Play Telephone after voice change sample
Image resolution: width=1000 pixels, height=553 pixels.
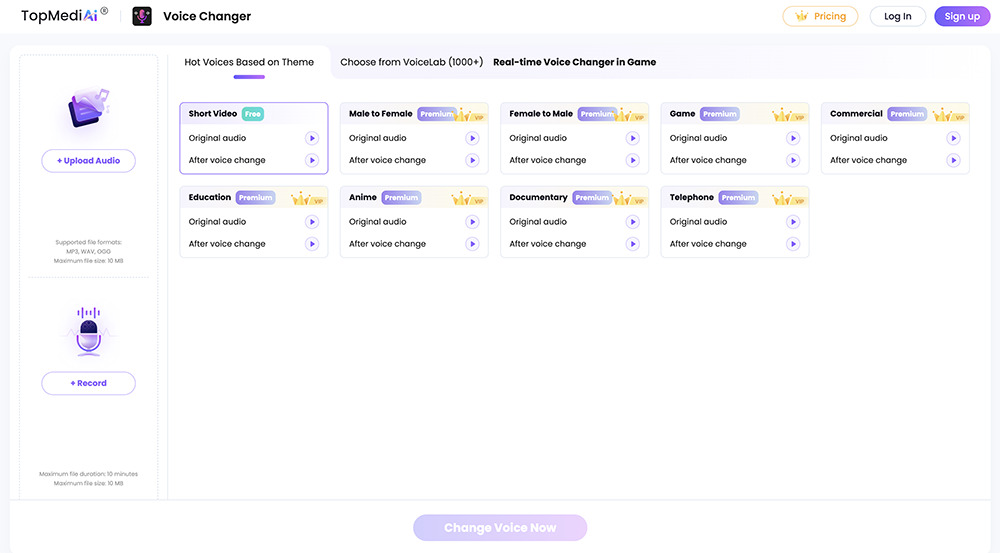[x=793, y=244]
